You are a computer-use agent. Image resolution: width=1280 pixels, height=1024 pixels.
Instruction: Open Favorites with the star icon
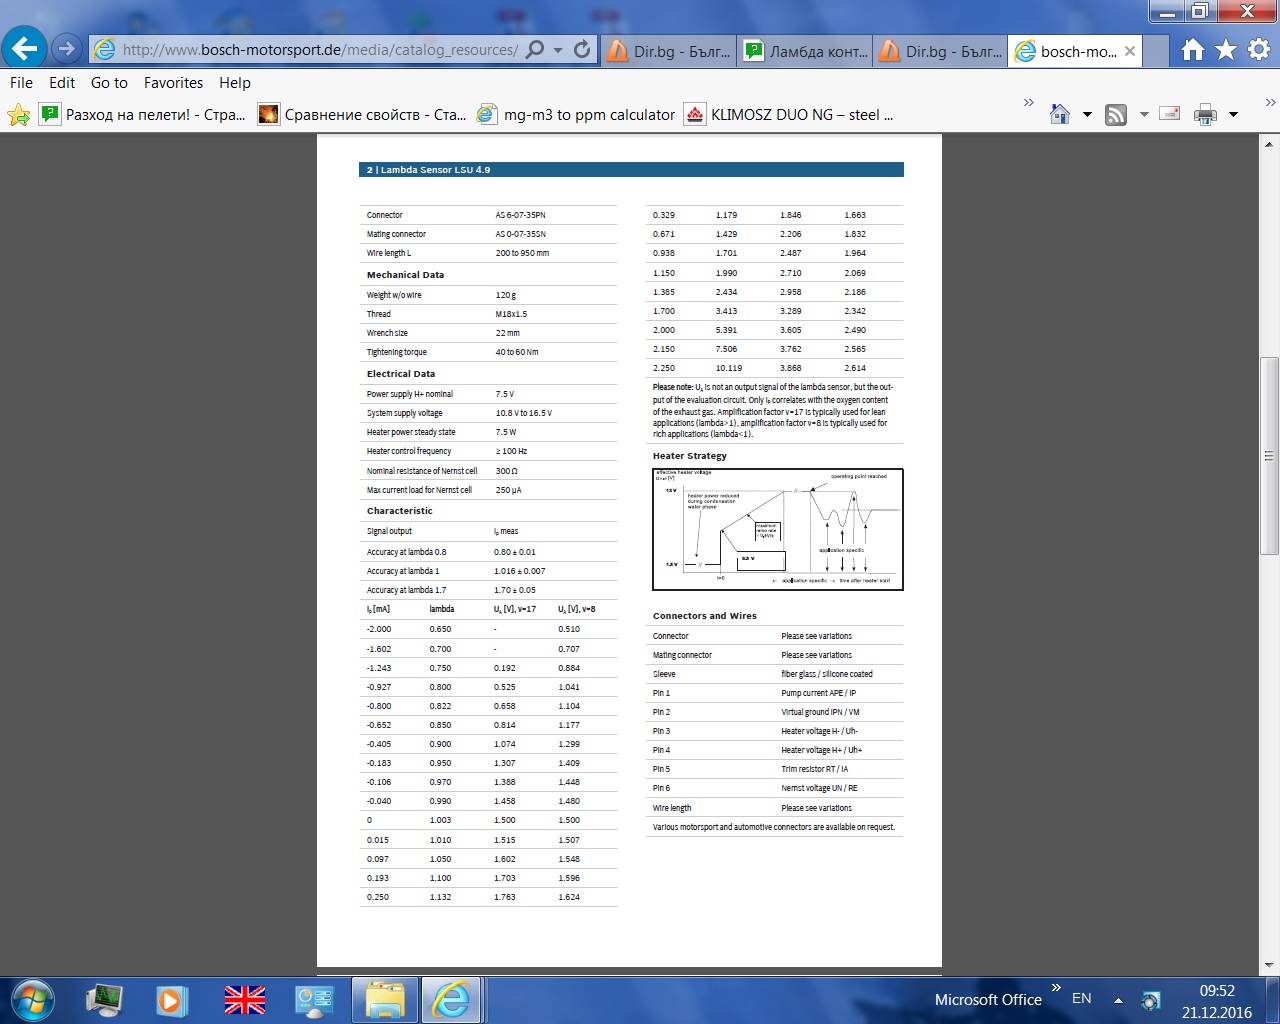(x=1226, y=50)
